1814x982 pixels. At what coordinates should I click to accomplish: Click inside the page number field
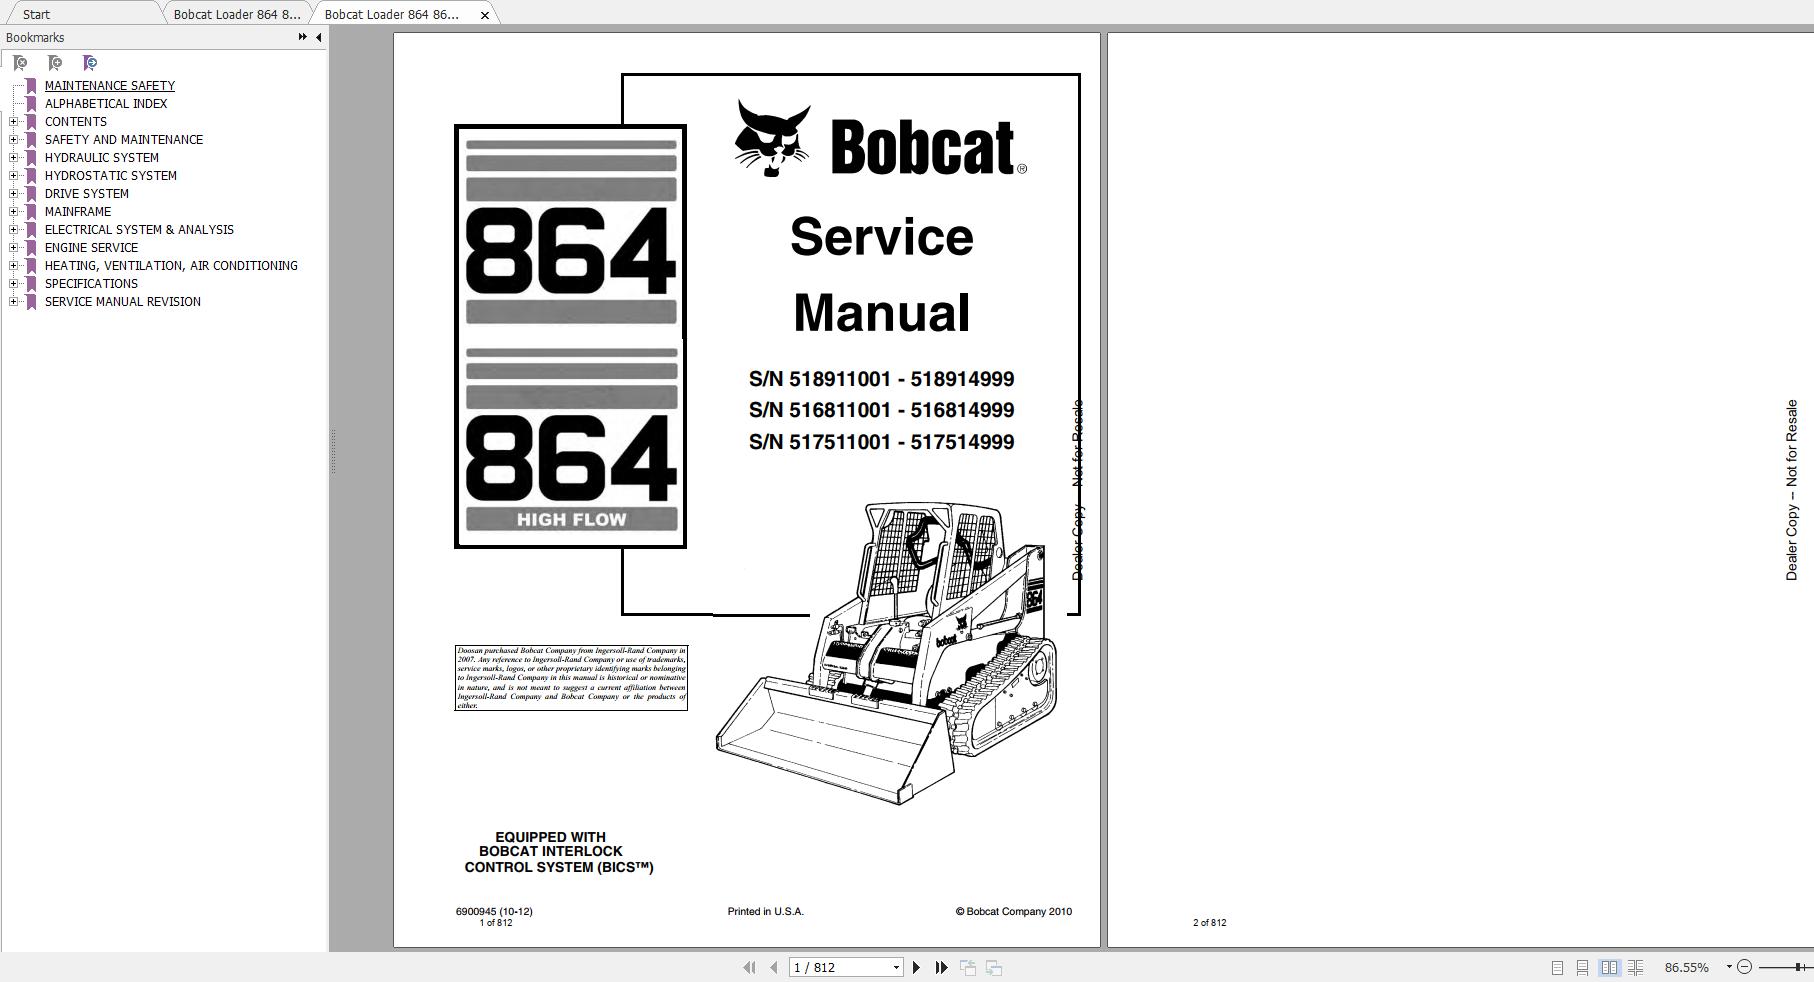point(840,967)
